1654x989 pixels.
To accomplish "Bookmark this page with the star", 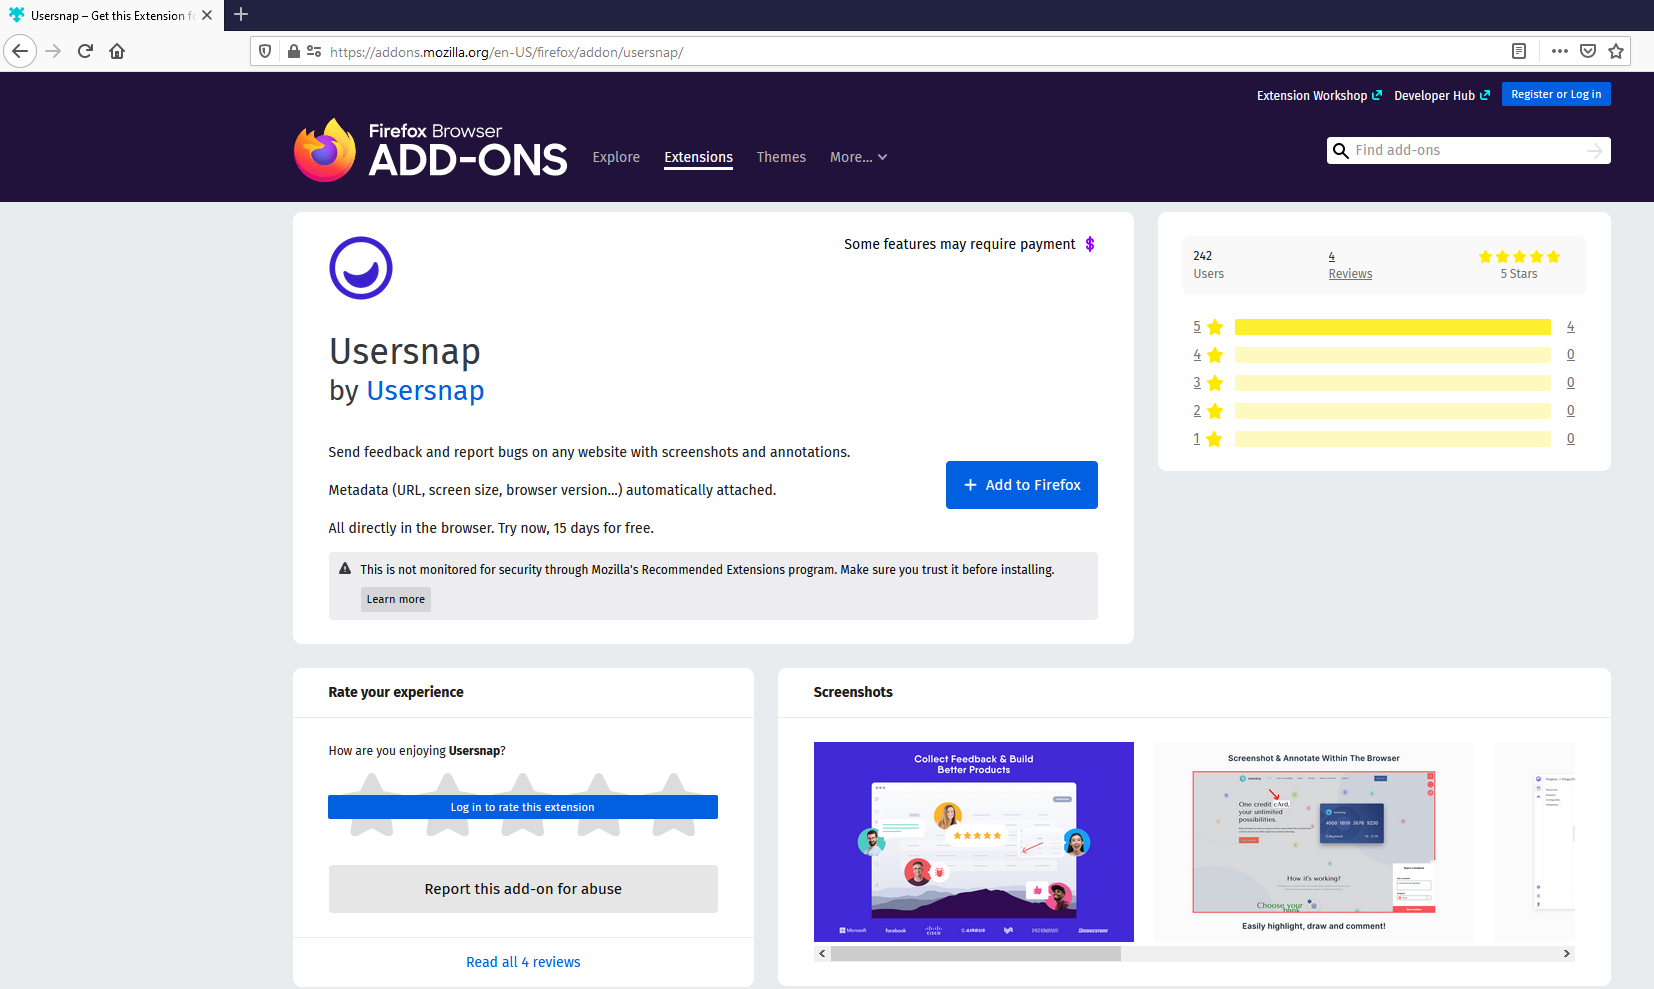I will pyautogui.click(x=1616, y=51).
